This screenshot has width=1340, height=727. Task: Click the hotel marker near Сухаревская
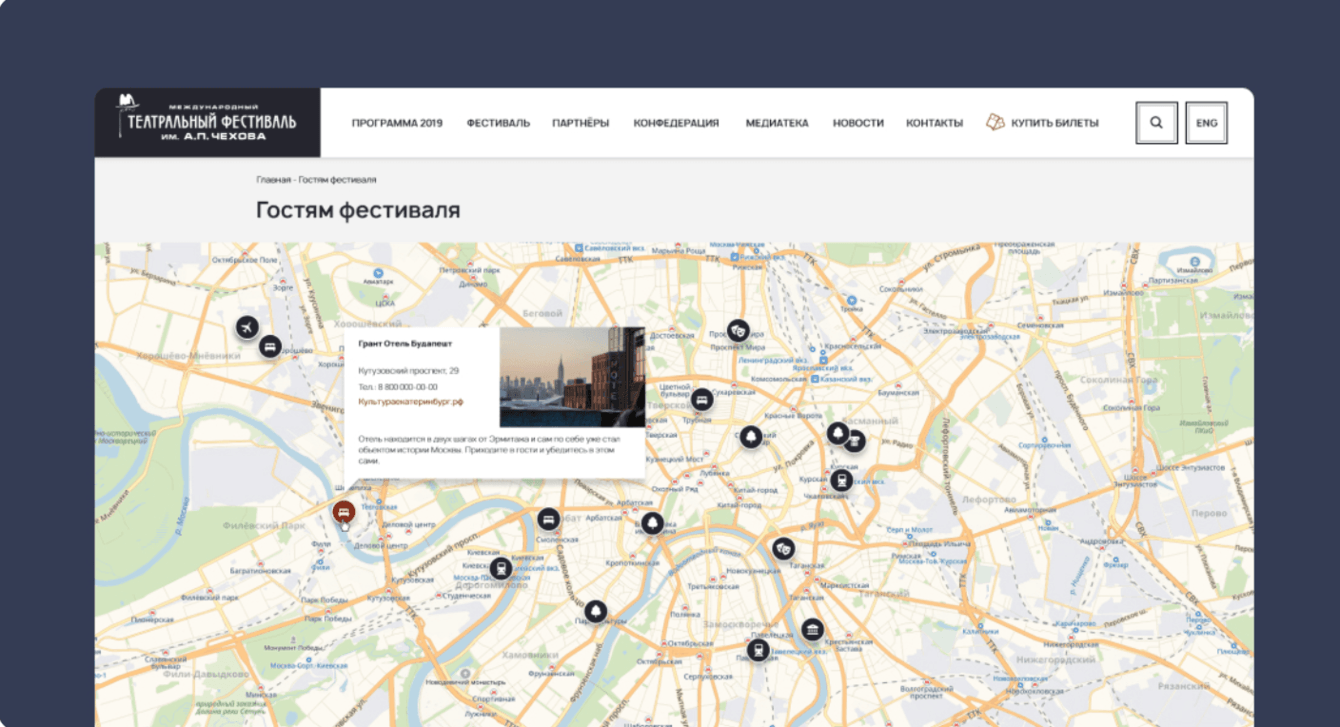[702, 400]
